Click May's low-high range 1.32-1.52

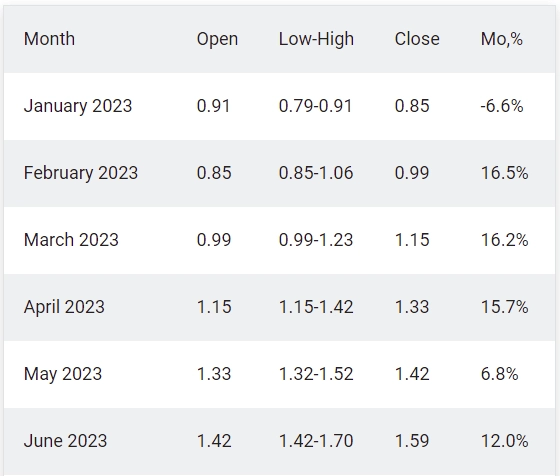coord(316,374)
